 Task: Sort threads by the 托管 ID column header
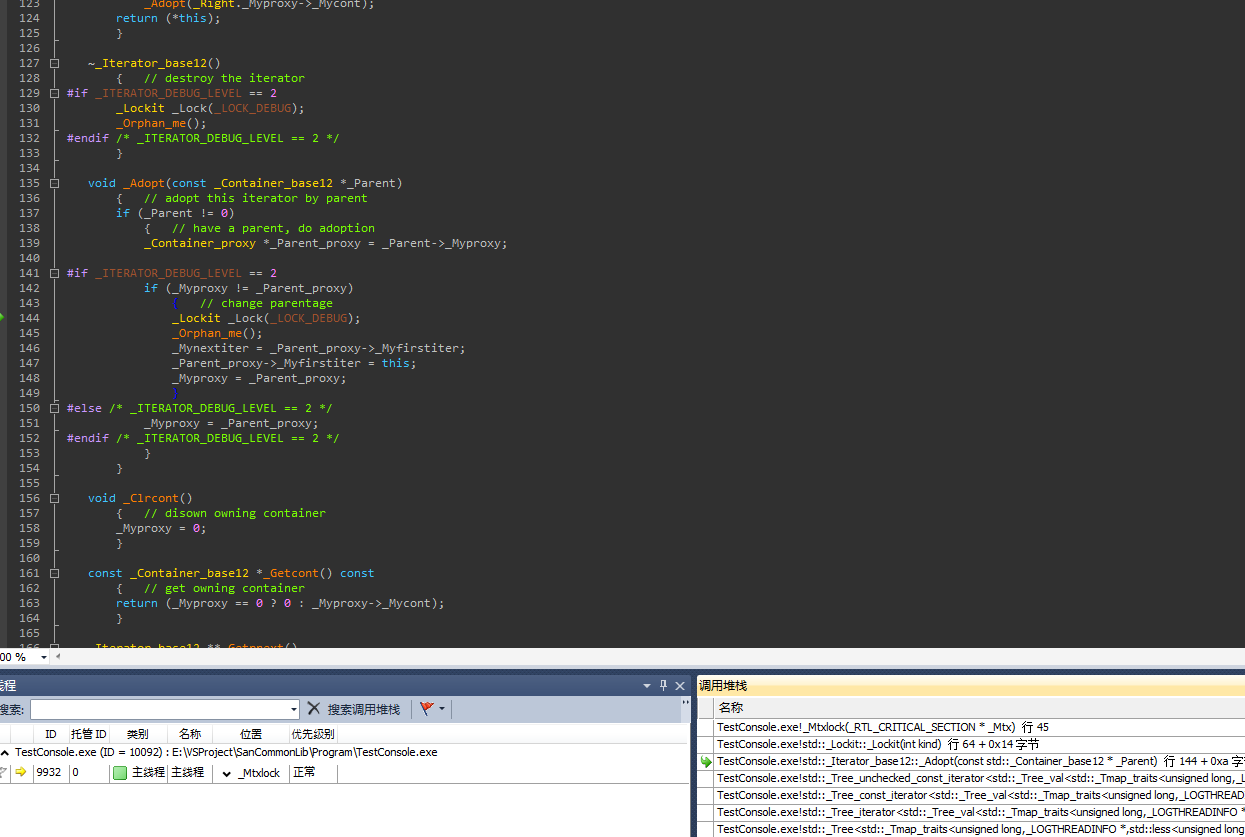(89, 734)
